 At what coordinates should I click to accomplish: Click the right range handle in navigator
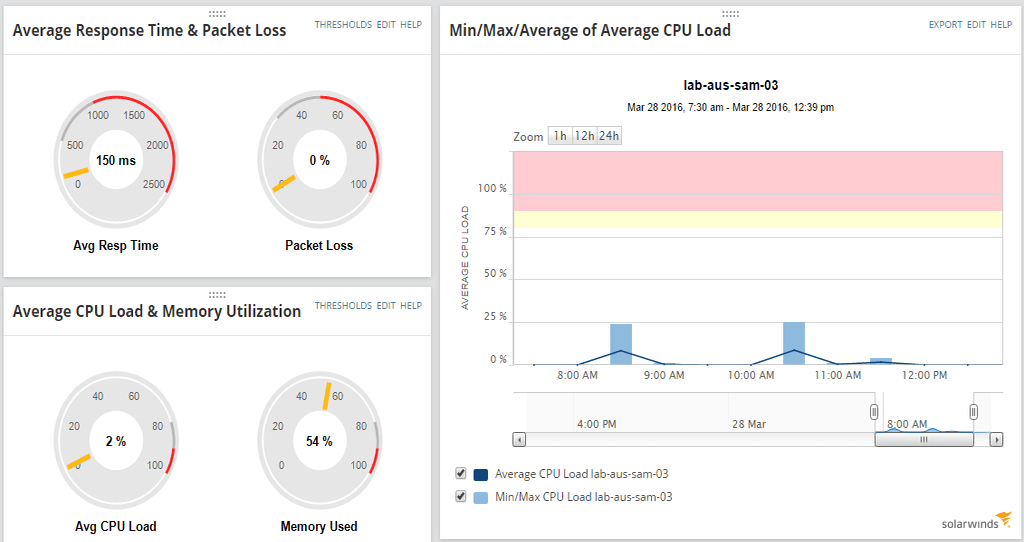pos(973,412)
